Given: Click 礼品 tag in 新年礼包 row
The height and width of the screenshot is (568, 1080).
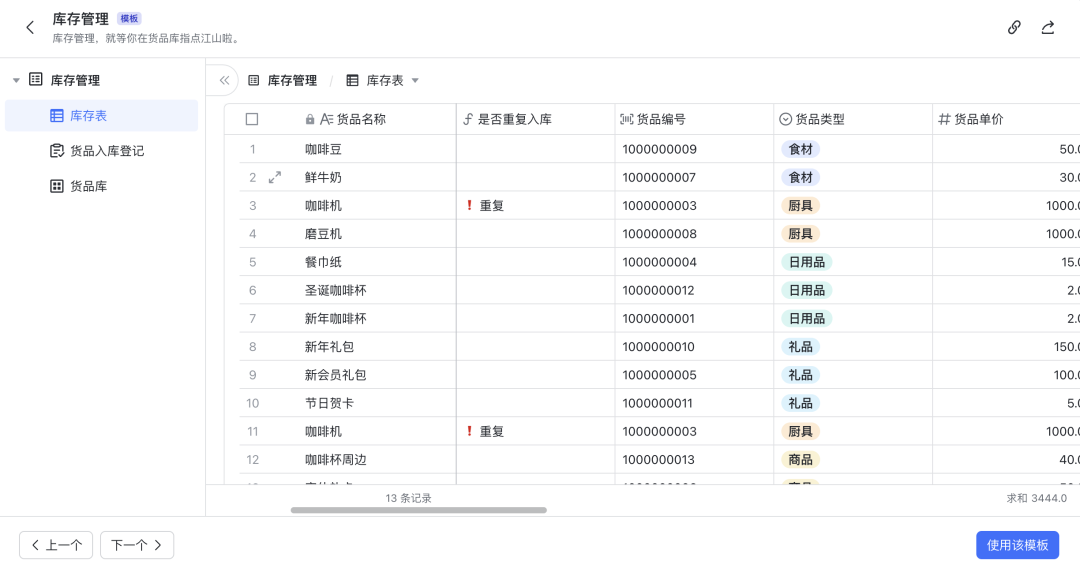Looking at the screenshot, I should coord(800,347).
